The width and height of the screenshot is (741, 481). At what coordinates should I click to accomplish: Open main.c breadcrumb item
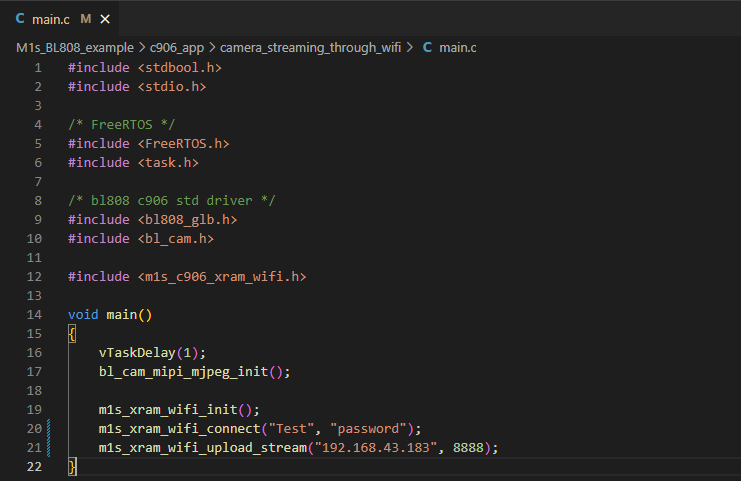457,48
